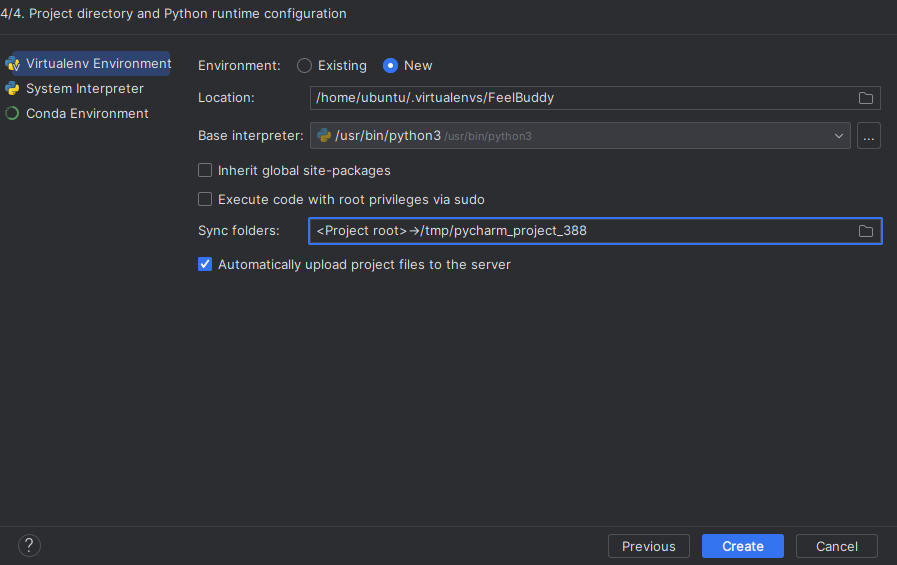Select the Existing environment radio button

pos(304,66)
